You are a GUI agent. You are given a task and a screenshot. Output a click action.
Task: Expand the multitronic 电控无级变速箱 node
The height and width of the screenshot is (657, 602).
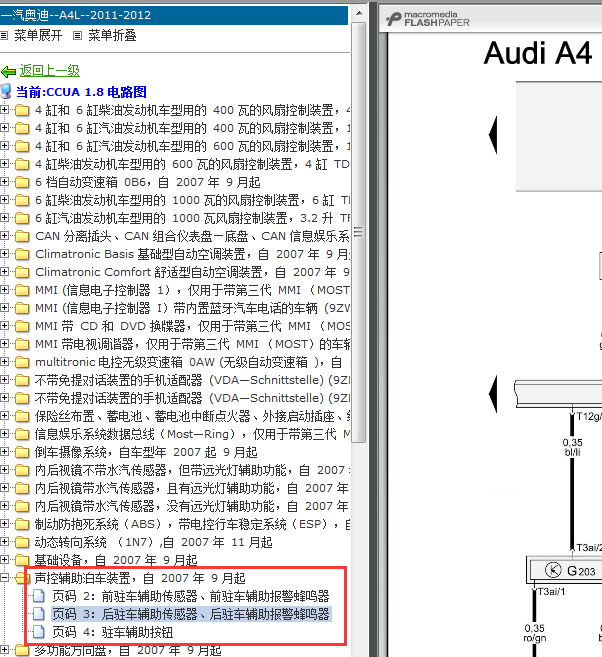(x=4, y=362)
